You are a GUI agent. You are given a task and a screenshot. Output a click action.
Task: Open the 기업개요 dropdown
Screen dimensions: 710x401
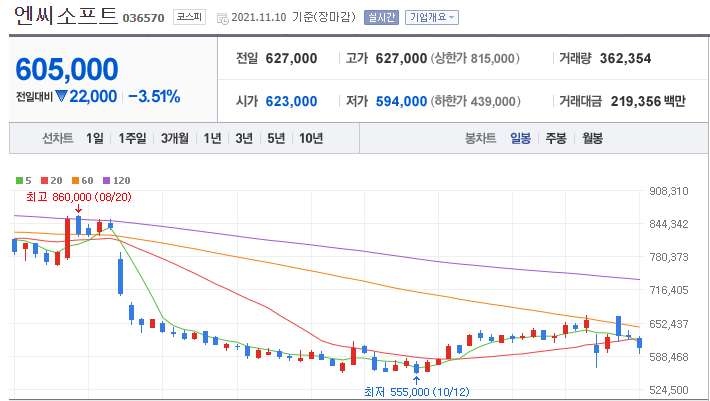pos(432,18)
